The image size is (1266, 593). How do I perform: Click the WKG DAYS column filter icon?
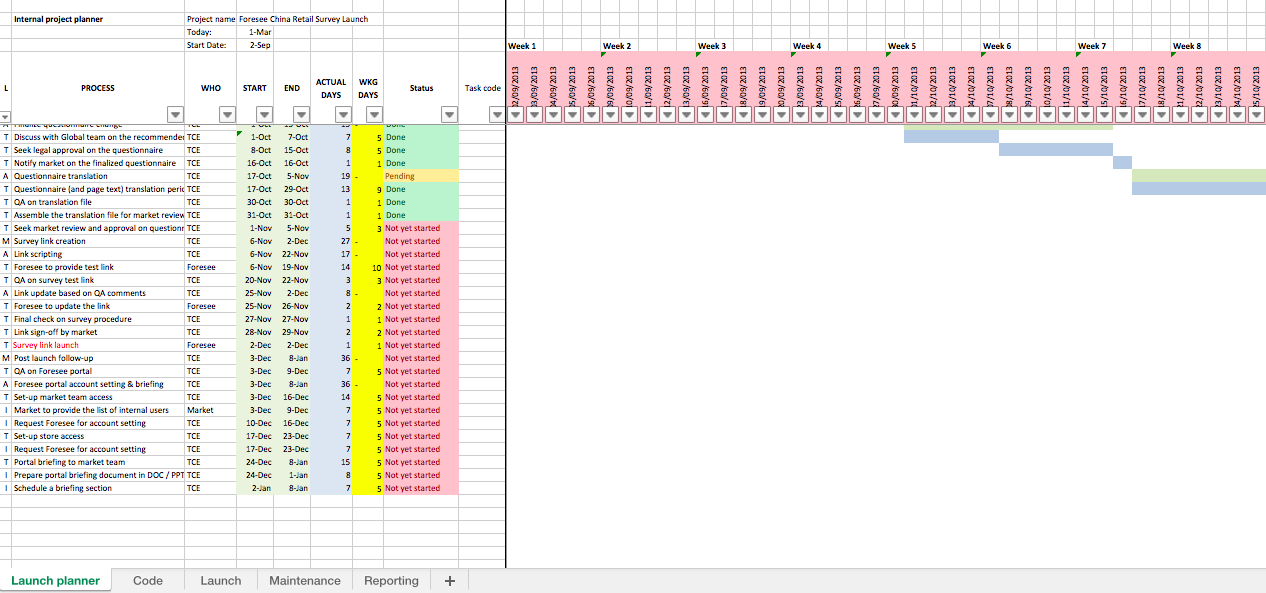375,114
